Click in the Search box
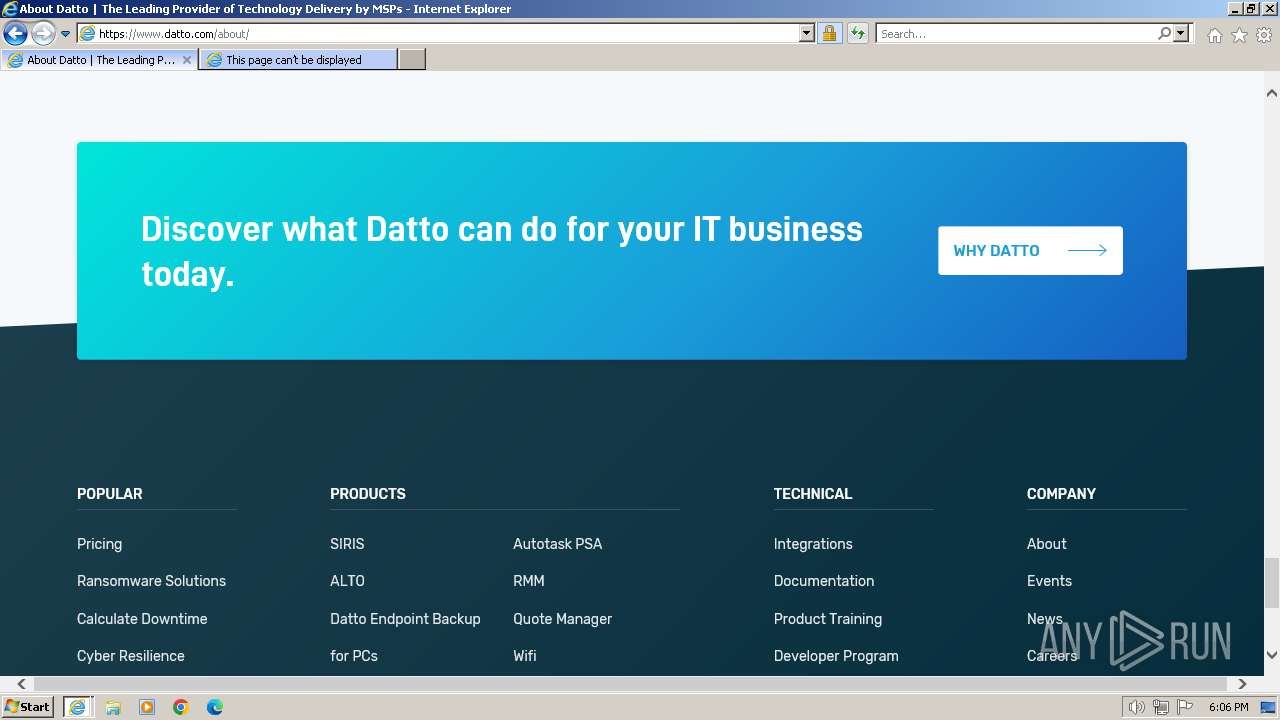Screen dimensions: 1280x720 [1015, 34]
